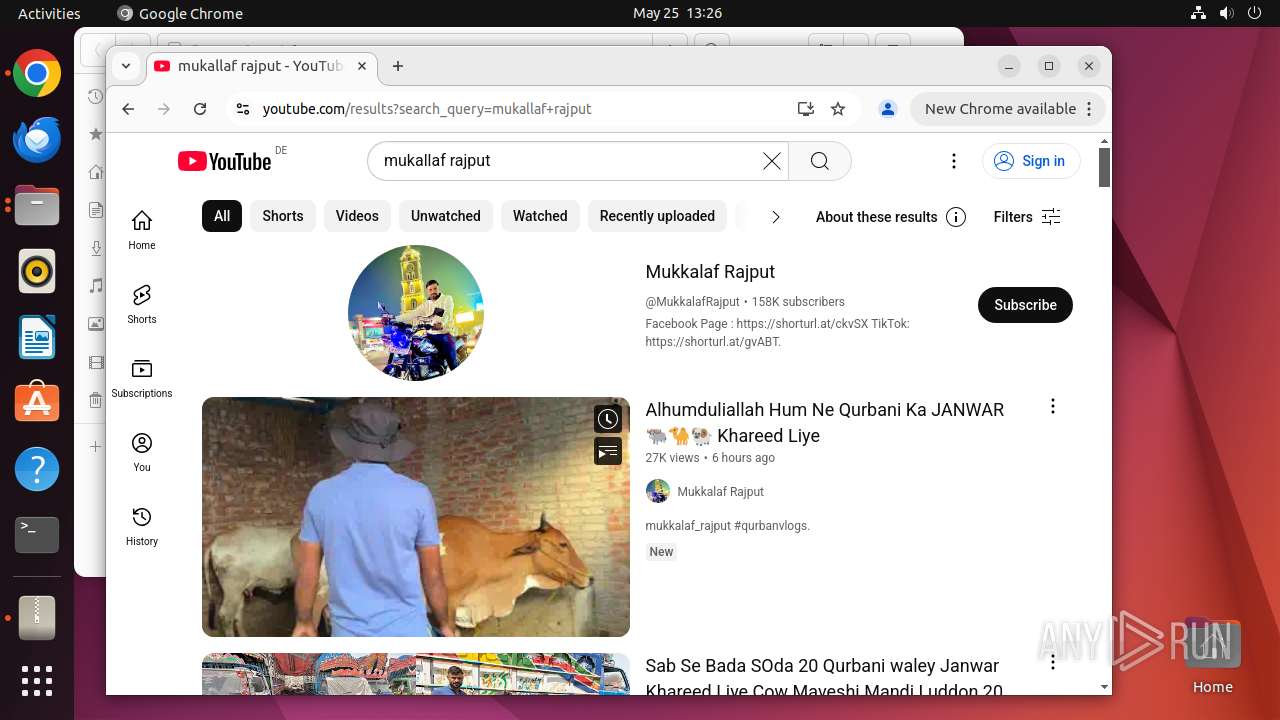The height and width of the screenshot is (720, 1280).
Task: Open more actions for Sab Se Bada video
Action: click(1052, 662)
